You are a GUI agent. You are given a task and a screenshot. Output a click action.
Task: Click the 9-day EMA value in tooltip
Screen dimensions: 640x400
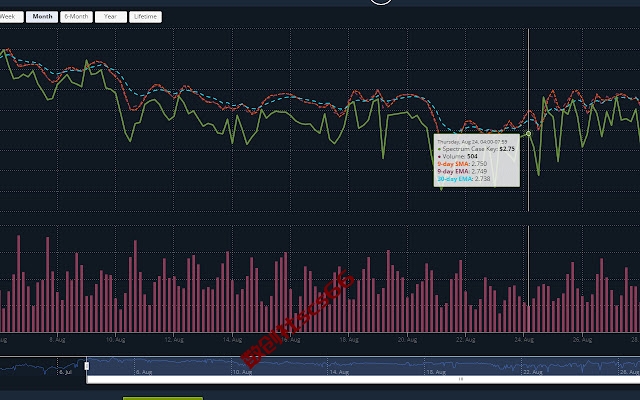462,171
